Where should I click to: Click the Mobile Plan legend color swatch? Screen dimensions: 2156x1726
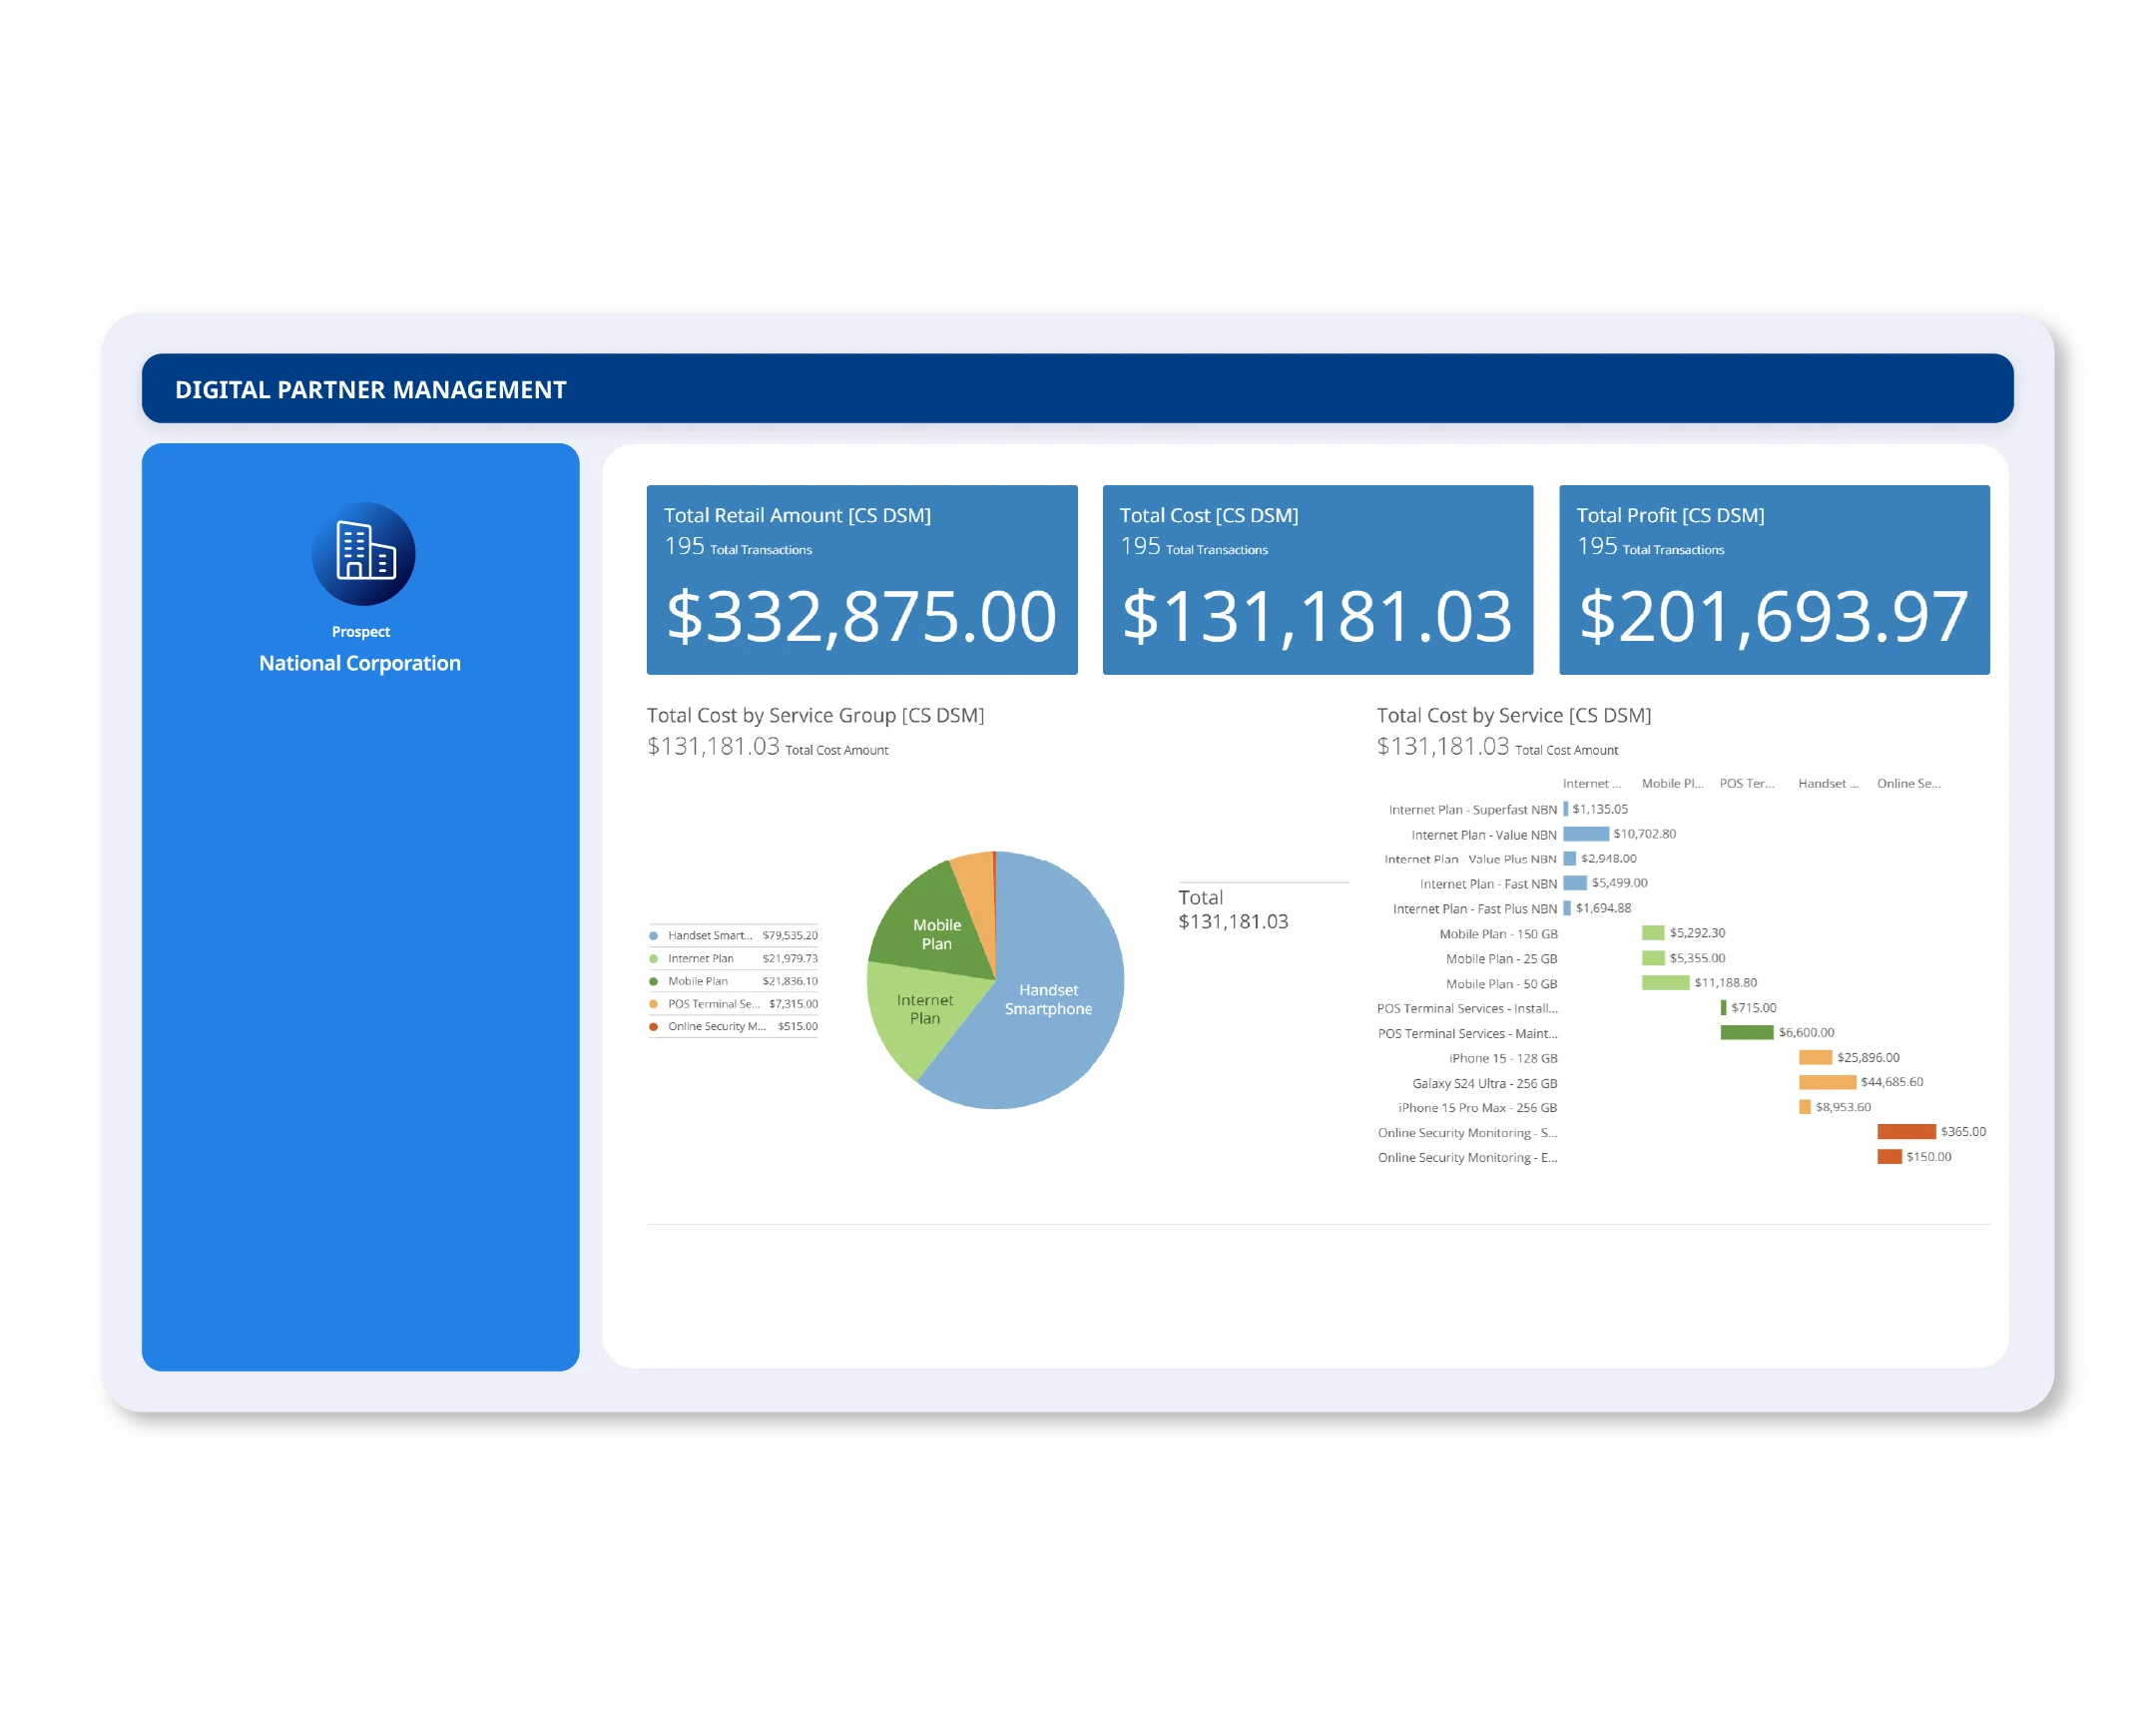(x=654, y=980)
